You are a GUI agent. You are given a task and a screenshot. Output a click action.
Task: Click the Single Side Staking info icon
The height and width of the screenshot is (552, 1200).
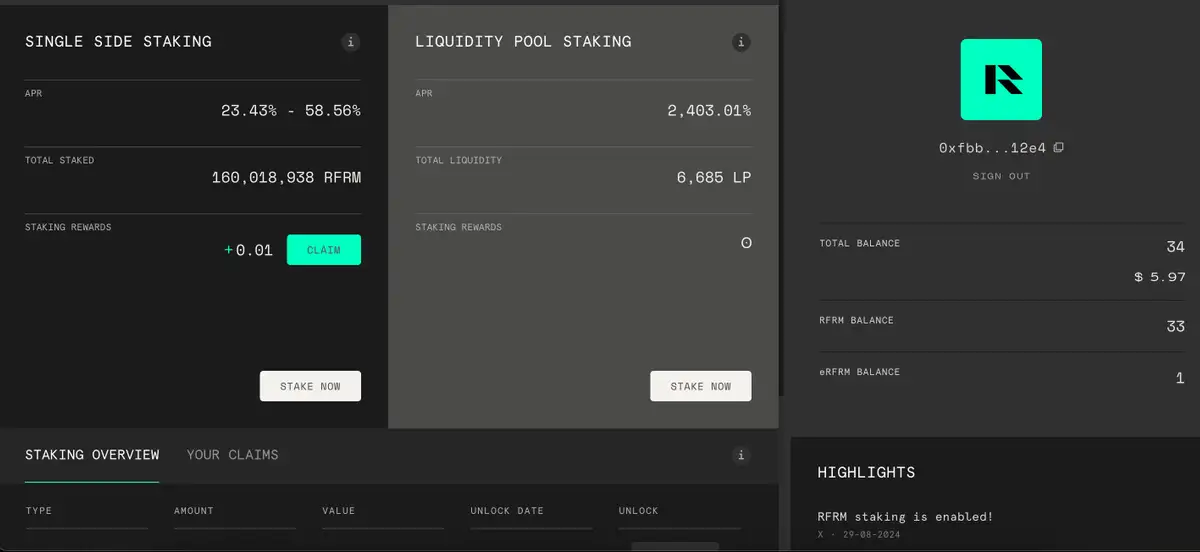[350, 42]
